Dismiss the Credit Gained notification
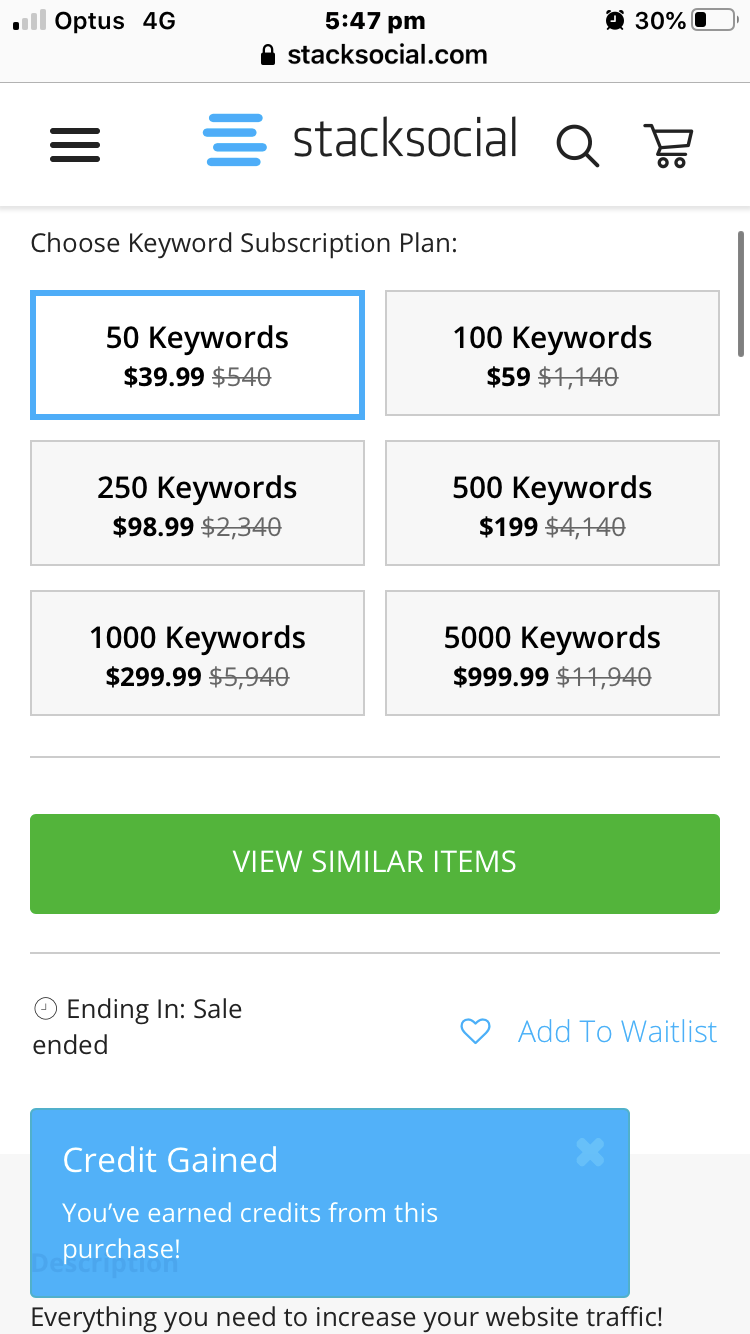This screenshot has height=1334, width=750. (x=590, y=1153)
